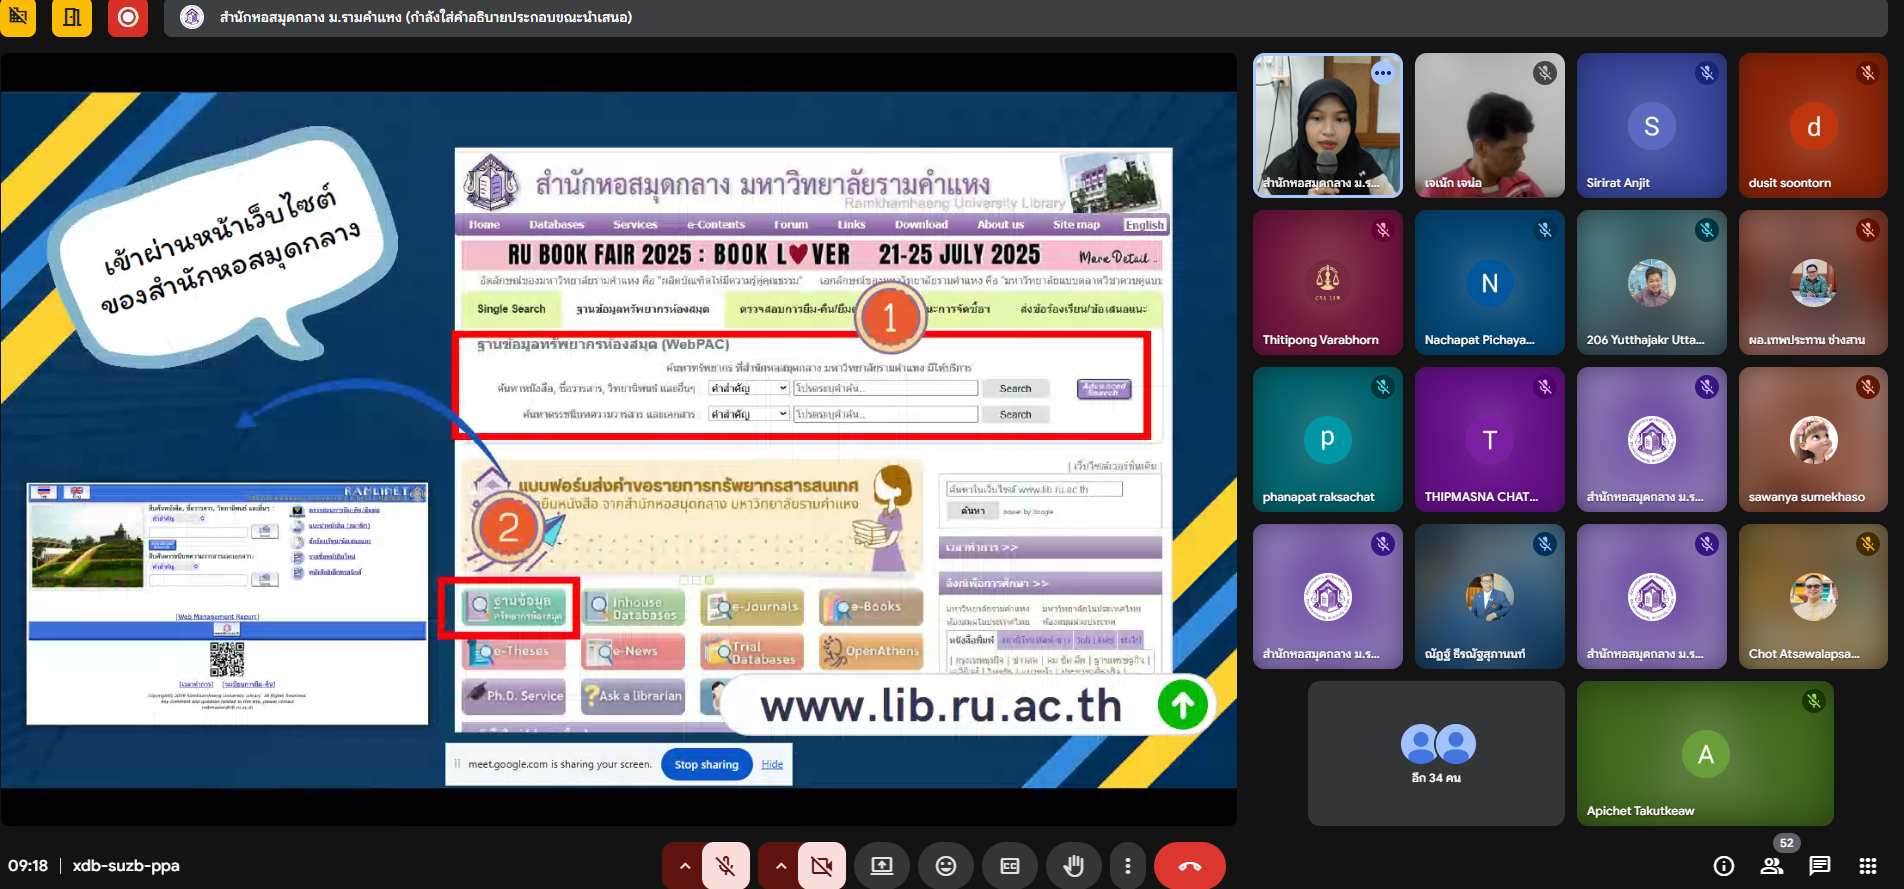
Task: Open Databases menu on library site
Action: click(x=557, y=225)
